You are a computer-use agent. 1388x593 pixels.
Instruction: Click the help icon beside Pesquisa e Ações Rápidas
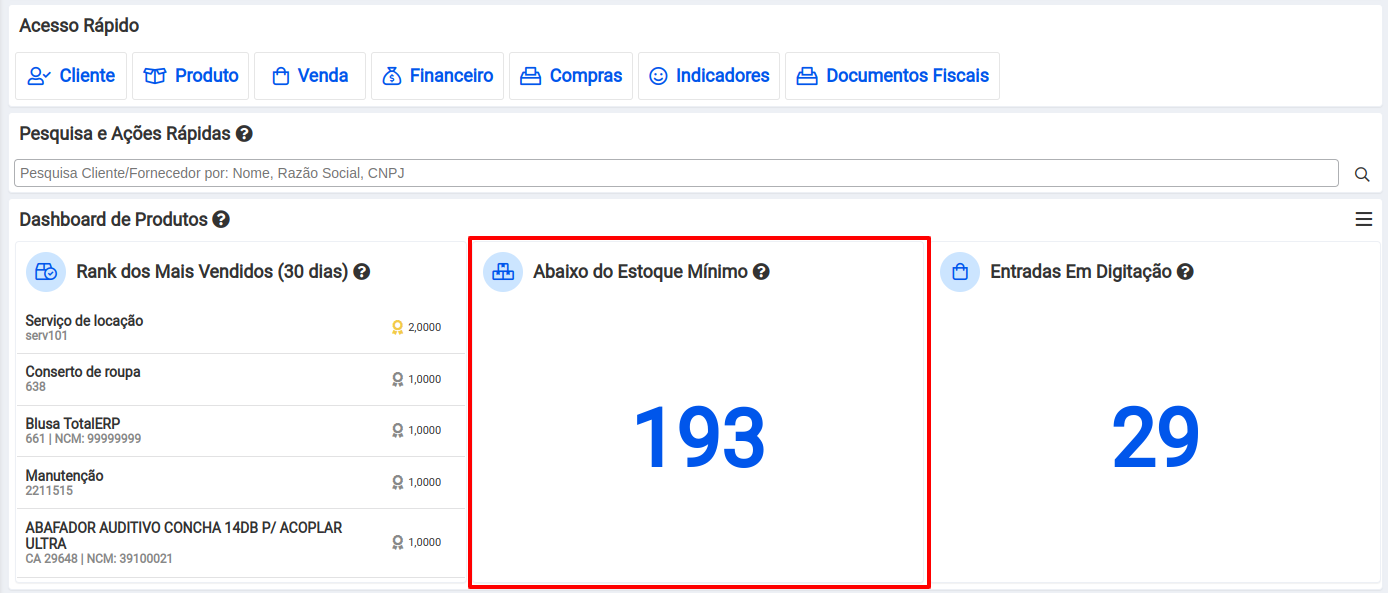coord(244,134)
